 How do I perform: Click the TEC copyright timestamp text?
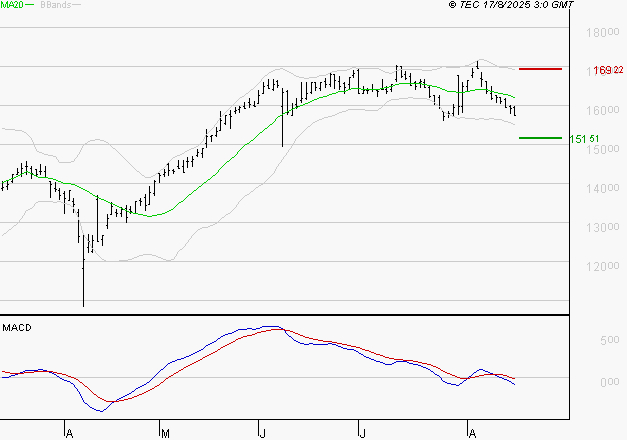tap(511, 4)
